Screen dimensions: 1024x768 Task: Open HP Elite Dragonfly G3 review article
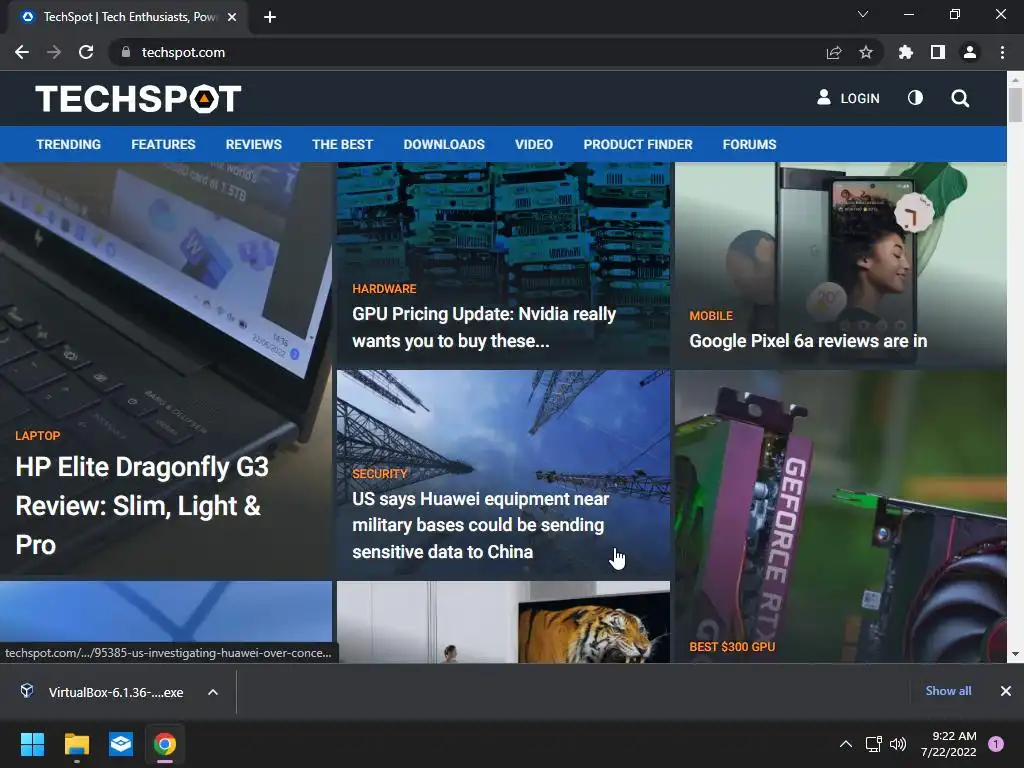pyautogui.click(x=142, y=505)
